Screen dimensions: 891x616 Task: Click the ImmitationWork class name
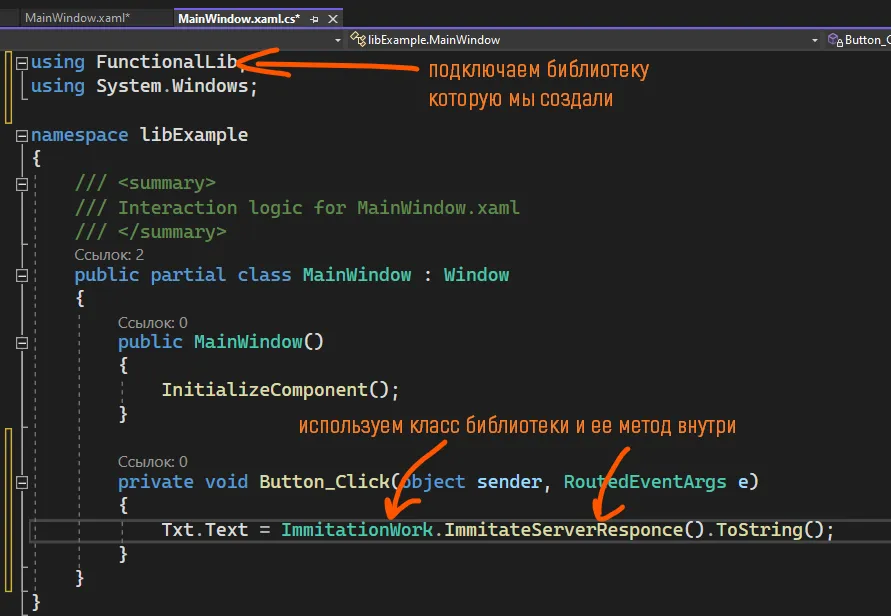coord(357,530)
